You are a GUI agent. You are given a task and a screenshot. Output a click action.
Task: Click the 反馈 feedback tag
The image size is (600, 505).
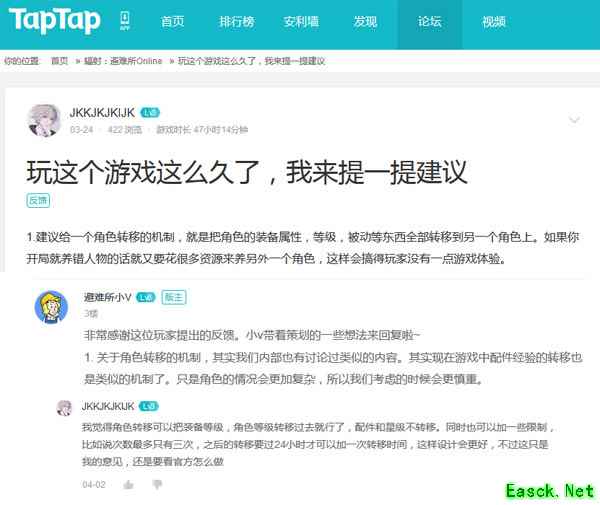tap(38, 200)
